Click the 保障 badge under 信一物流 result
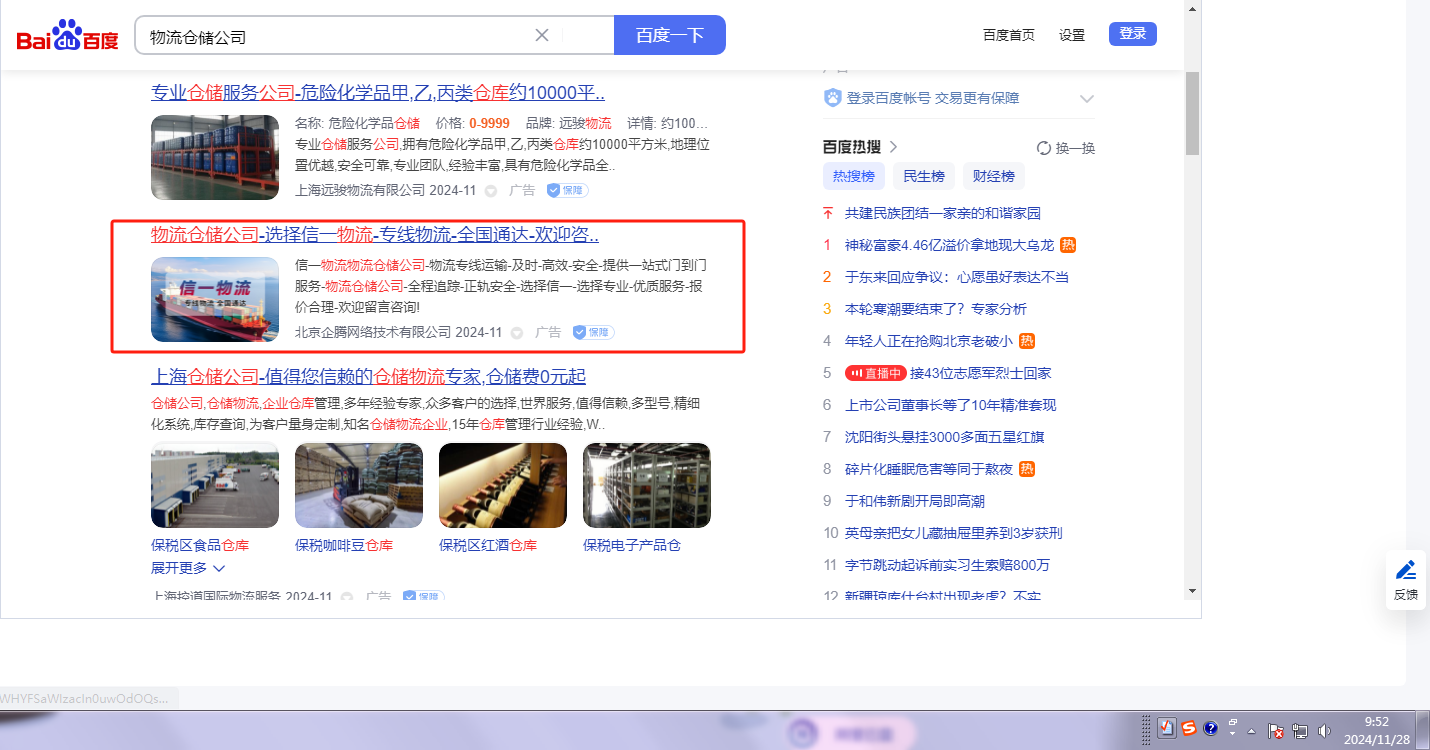The width and height of the screenshot is (1430, 750). tap(593, 332)
